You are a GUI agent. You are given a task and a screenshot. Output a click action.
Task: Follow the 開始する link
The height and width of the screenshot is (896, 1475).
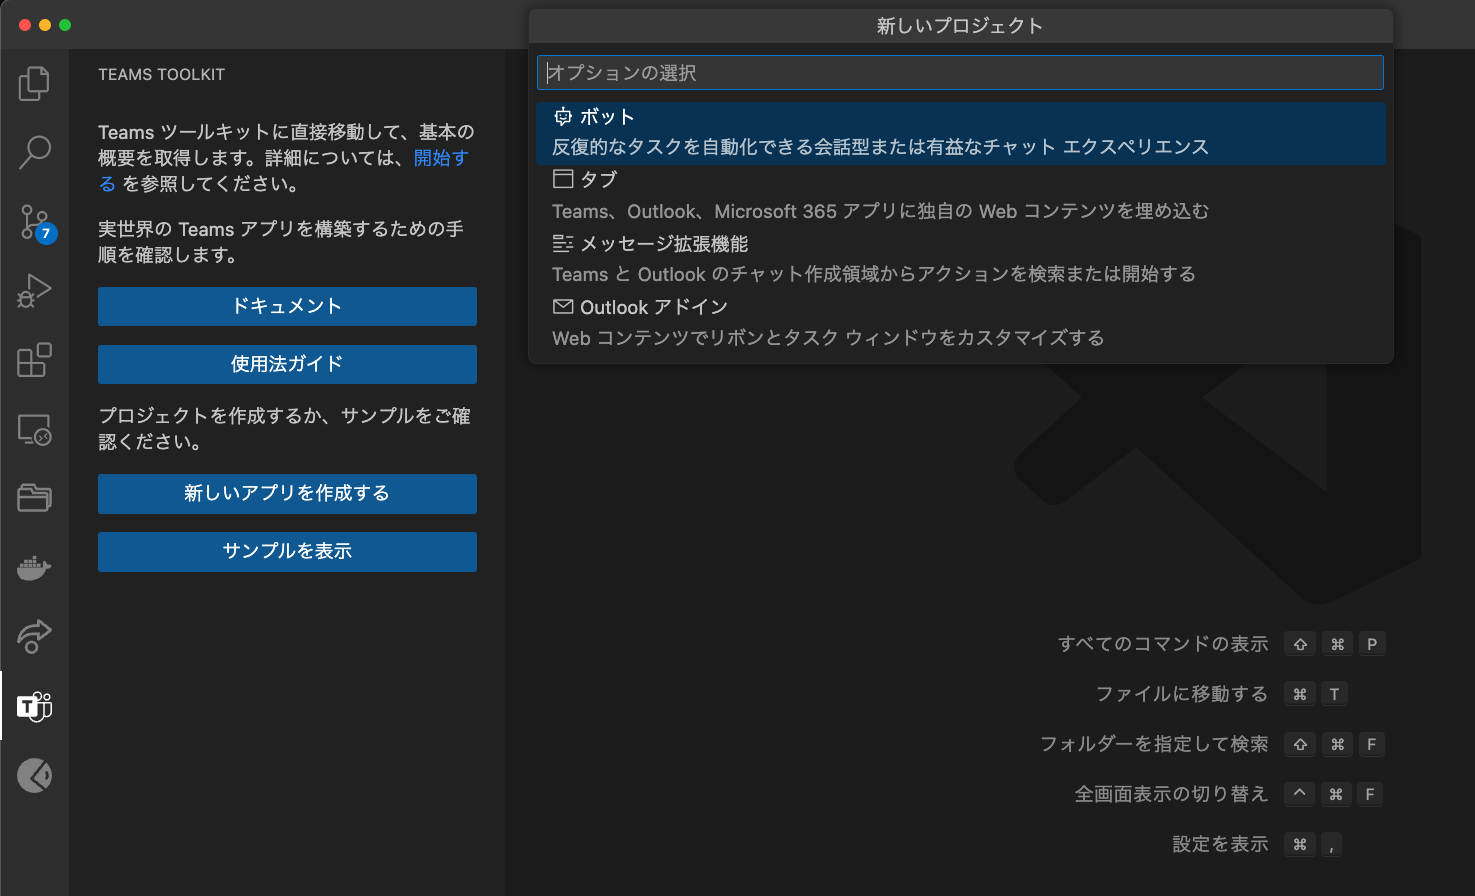coord(441,158)
